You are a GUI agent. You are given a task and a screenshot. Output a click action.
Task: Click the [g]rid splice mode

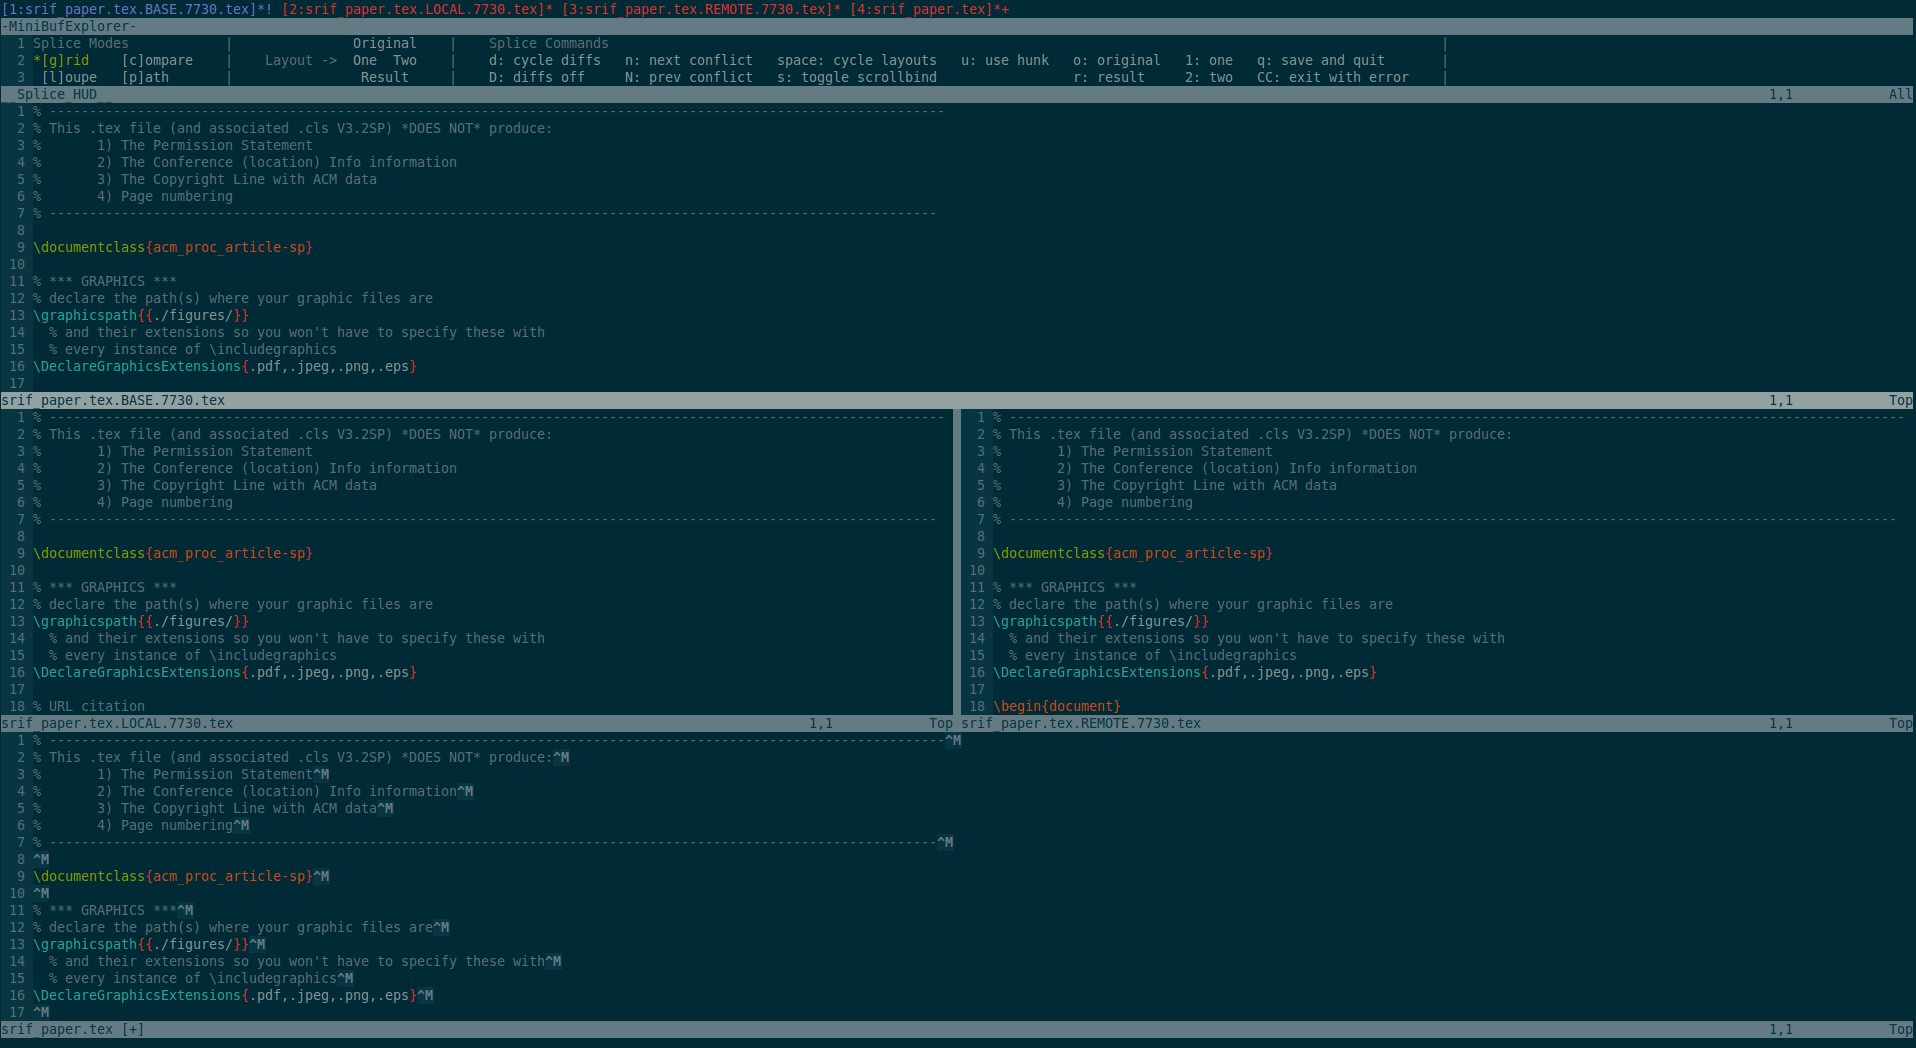pos(61,60)
